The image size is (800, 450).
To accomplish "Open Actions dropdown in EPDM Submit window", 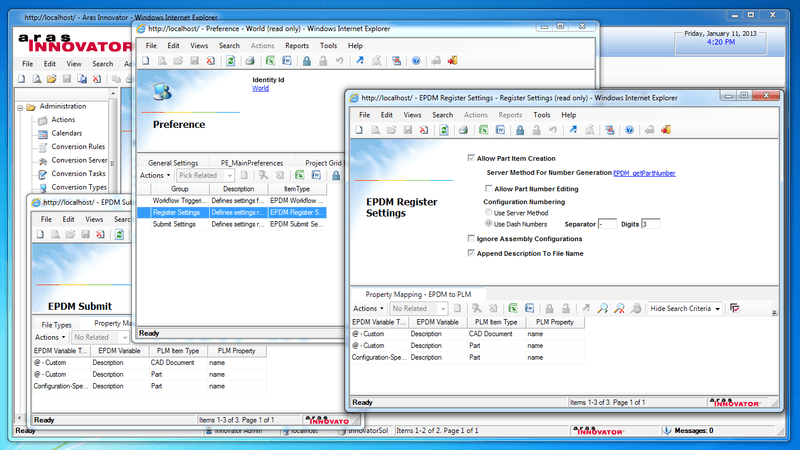I will click(49, 337).
